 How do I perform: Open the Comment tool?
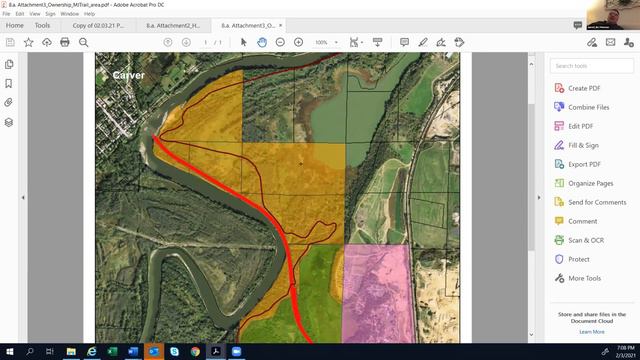click(x=576, y=221)
